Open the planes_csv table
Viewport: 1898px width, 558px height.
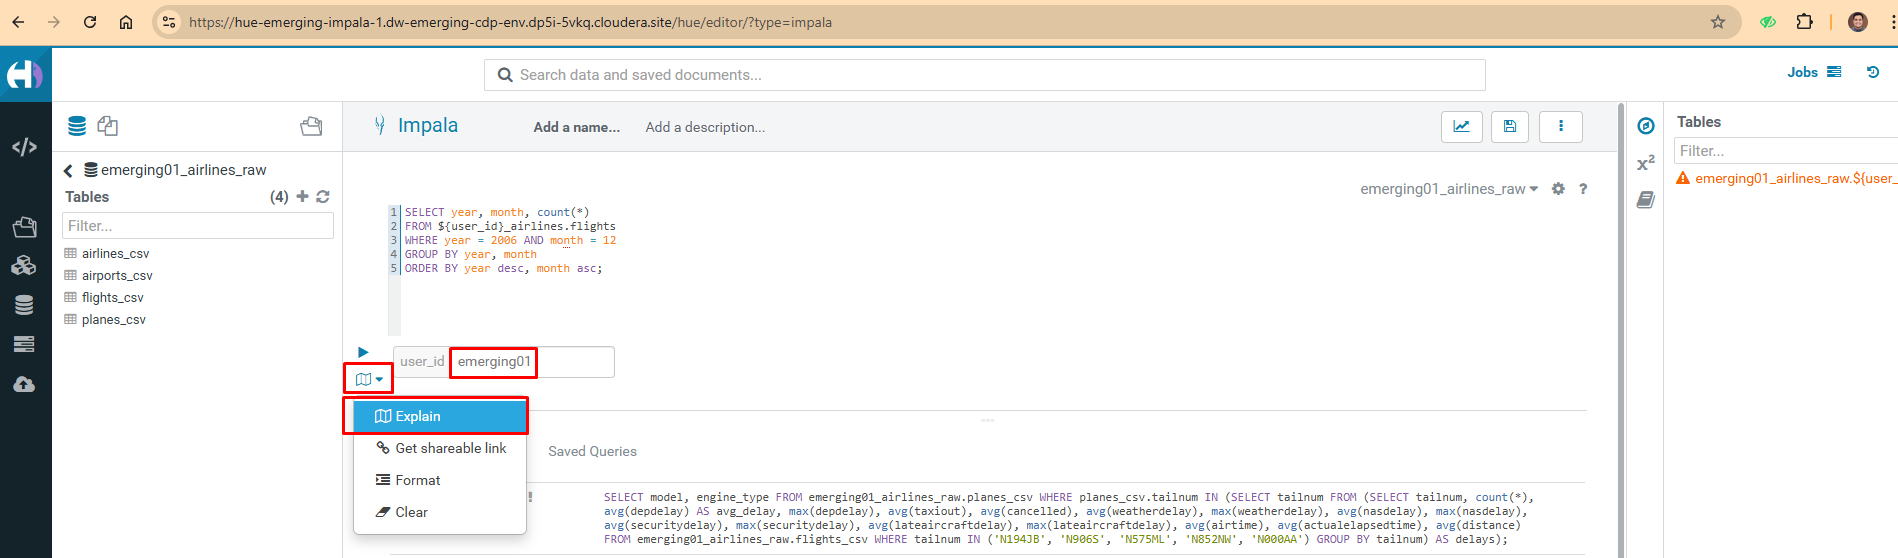(113, 319)
